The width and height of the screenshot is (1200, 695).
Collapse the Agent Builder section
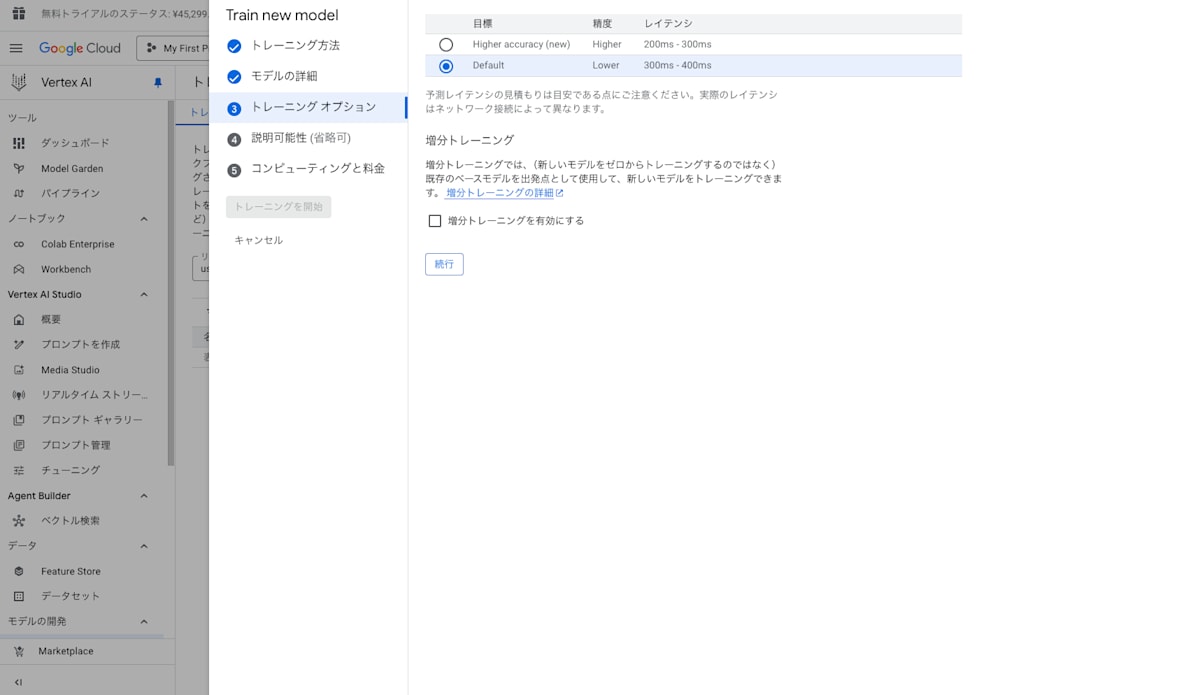pyautogui.click(x=143, y=495)
